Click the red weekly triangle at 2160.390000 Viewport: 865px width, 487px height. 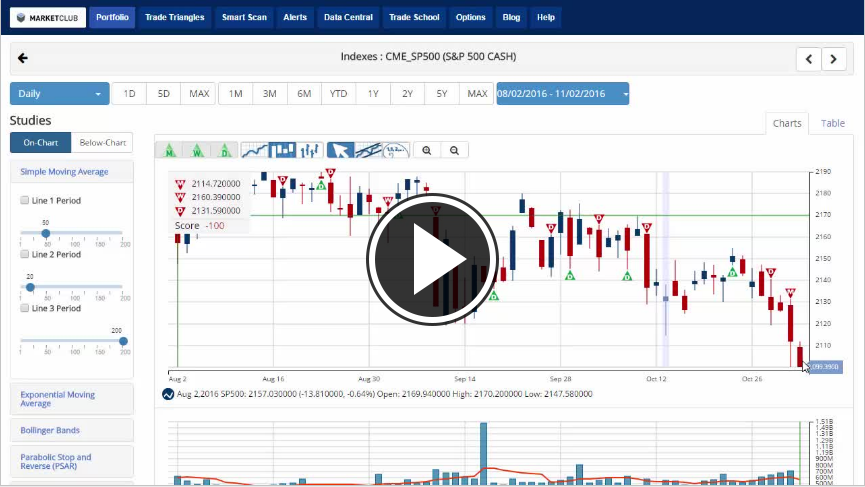(x=180, y=197)
